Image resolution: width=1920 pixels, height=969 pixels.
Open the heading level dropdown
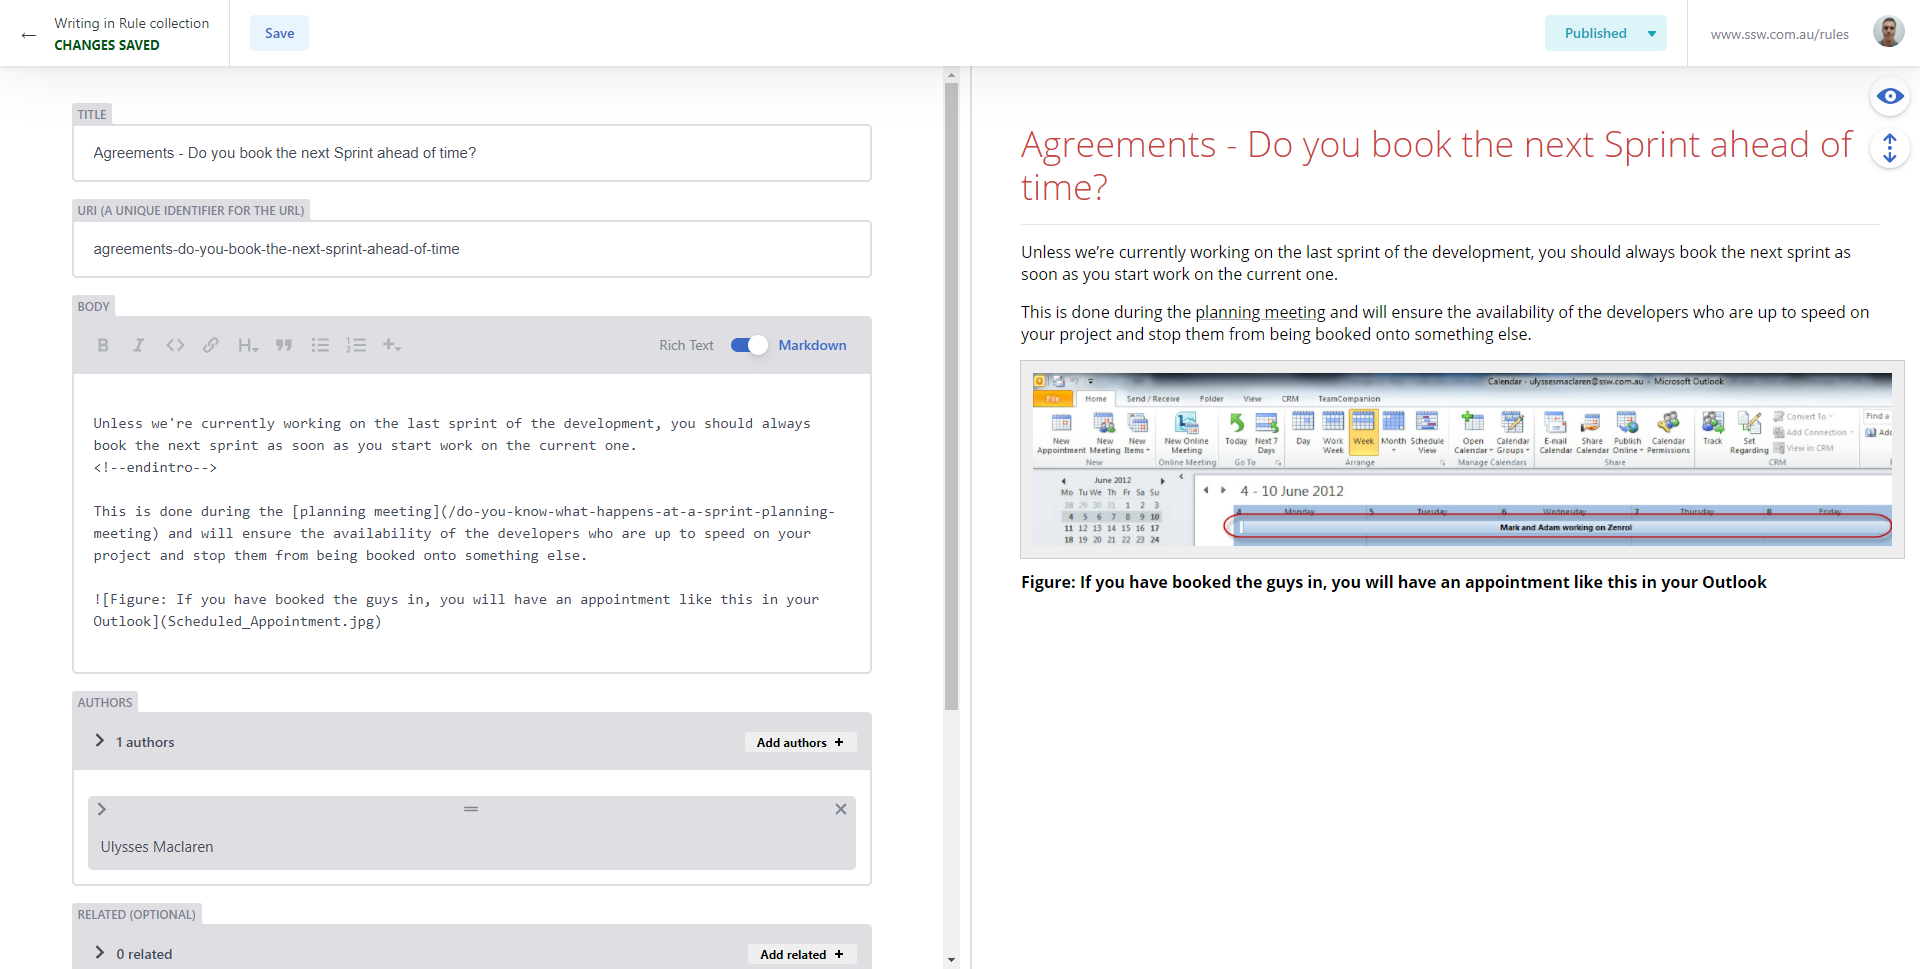(248, 345)
